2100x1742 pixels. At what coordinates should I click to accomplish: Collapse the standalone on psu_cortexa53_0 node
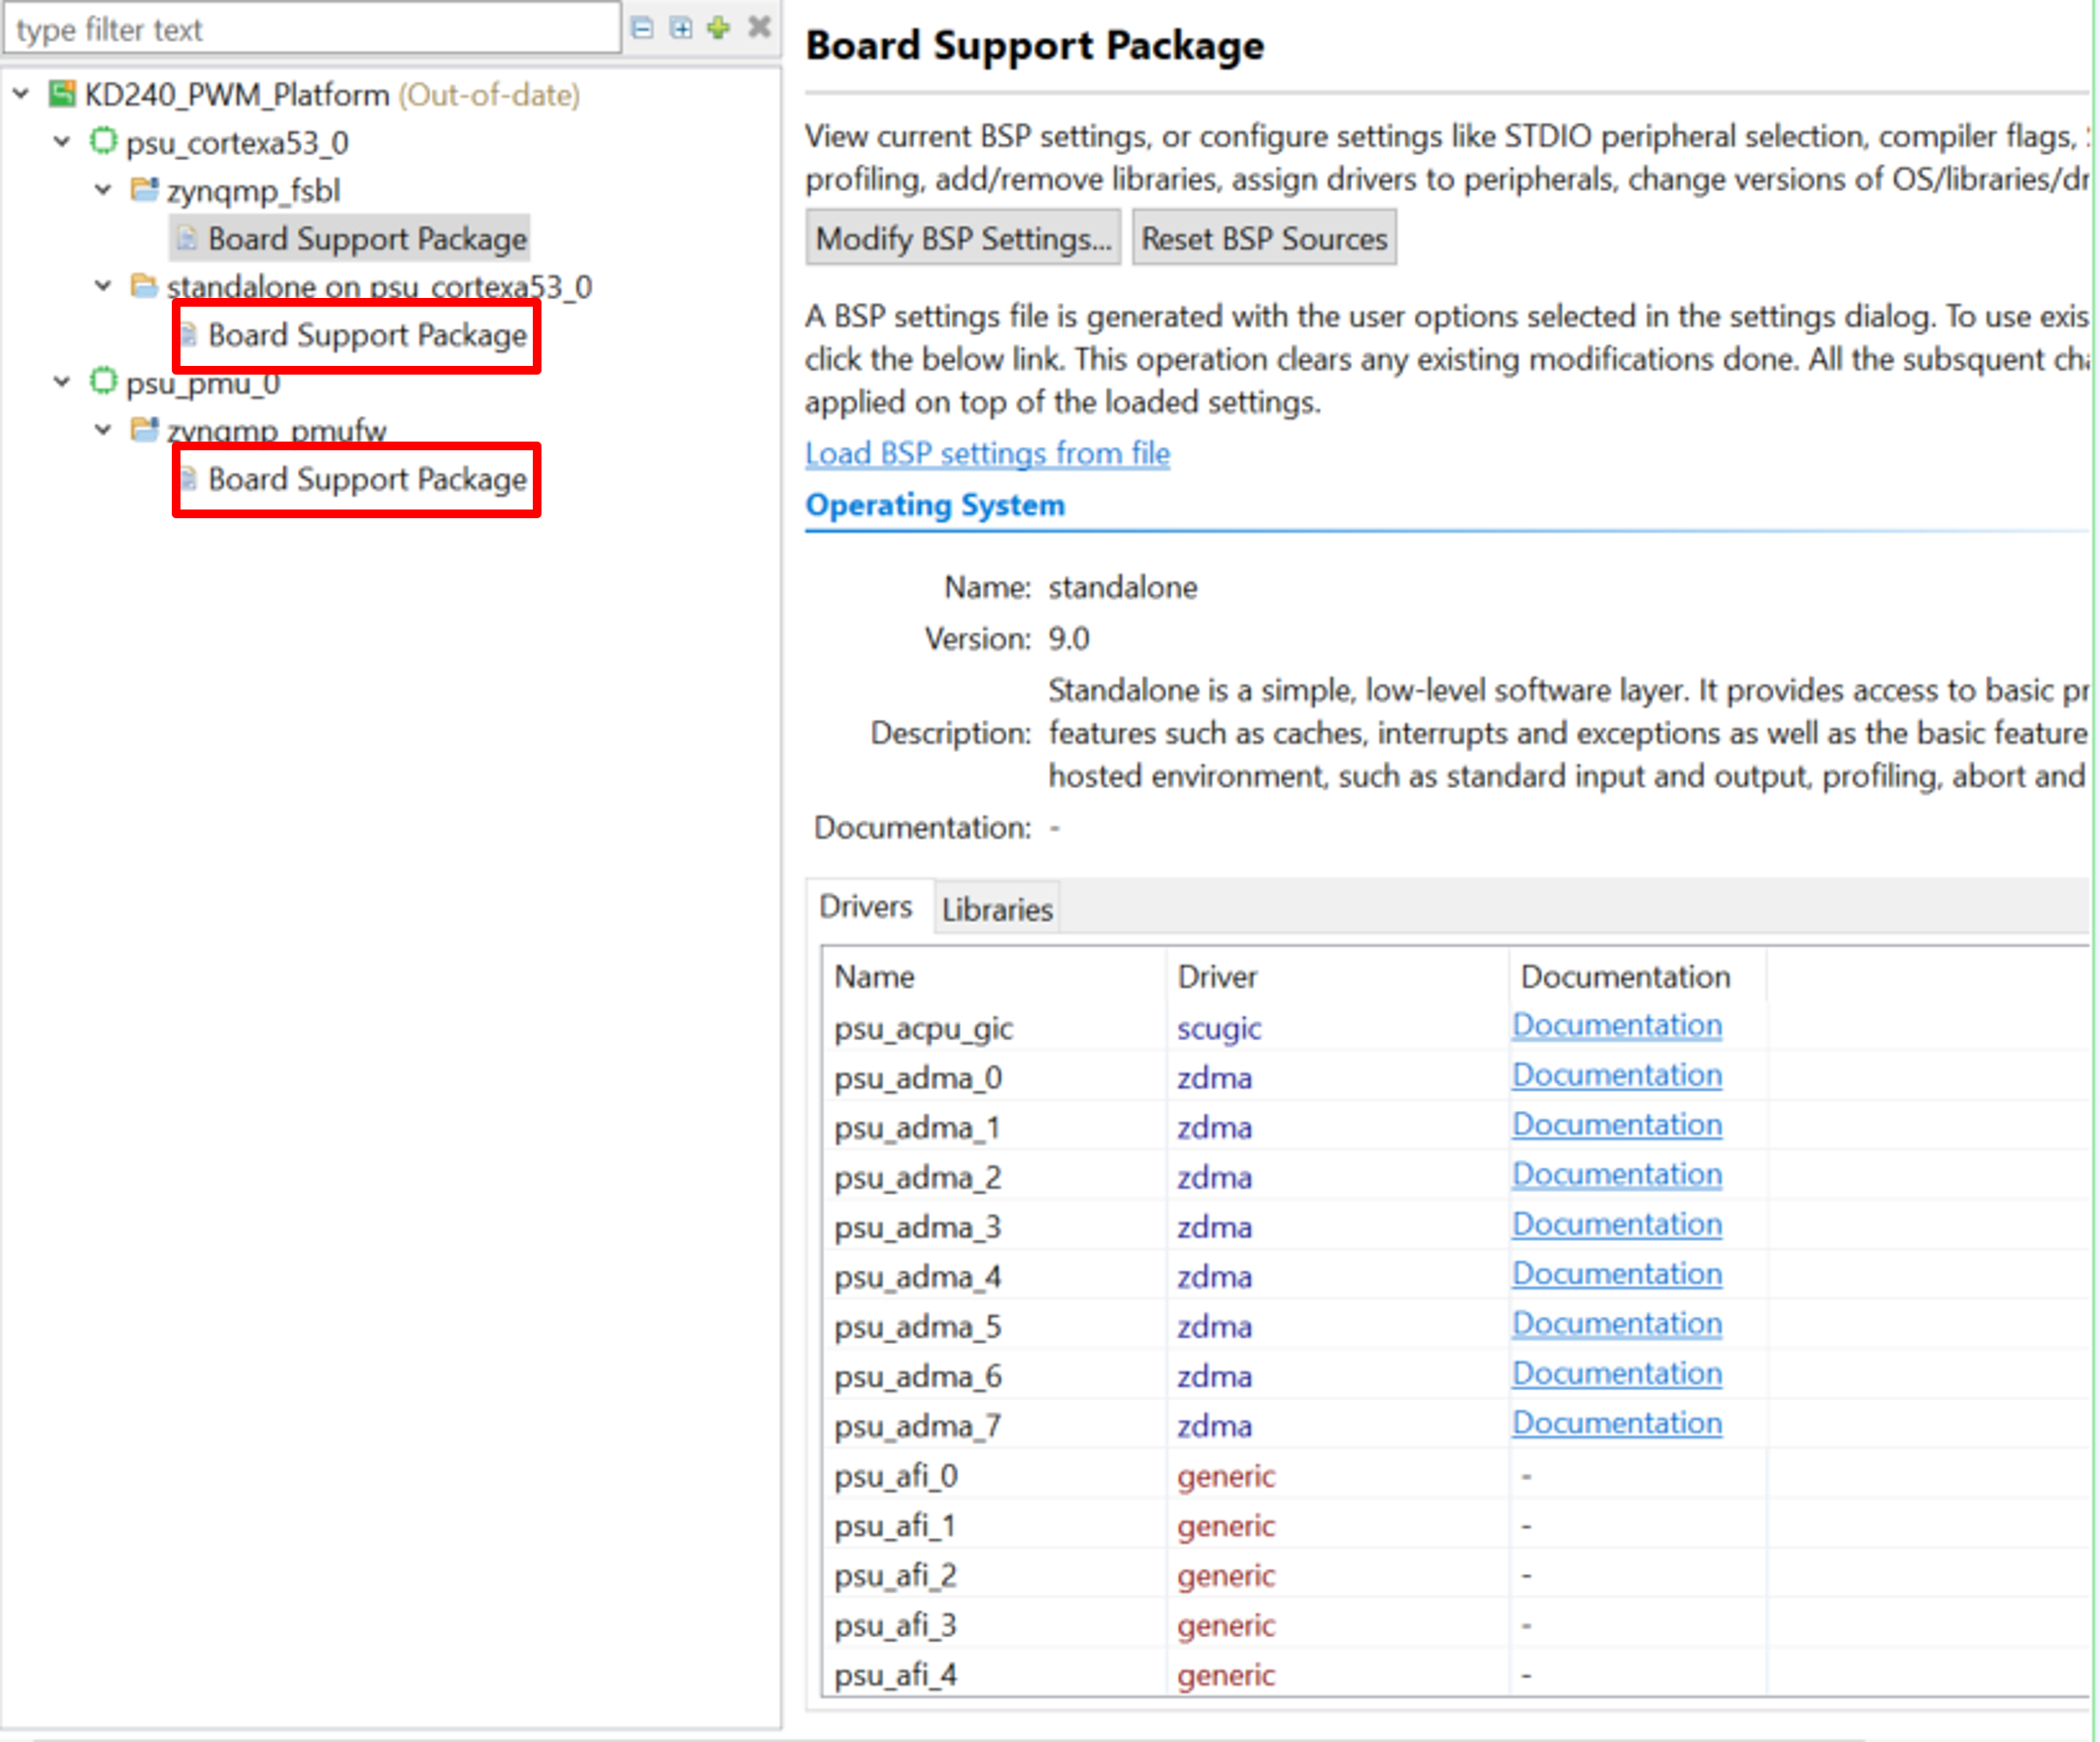click(x=103, y=286)
